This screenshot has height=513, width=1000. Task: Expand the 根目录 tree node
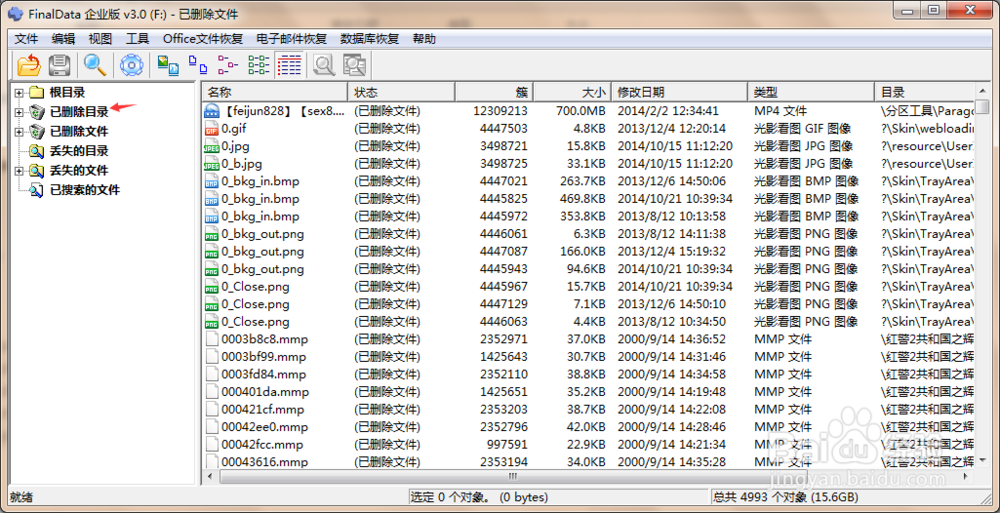point(19,93)
